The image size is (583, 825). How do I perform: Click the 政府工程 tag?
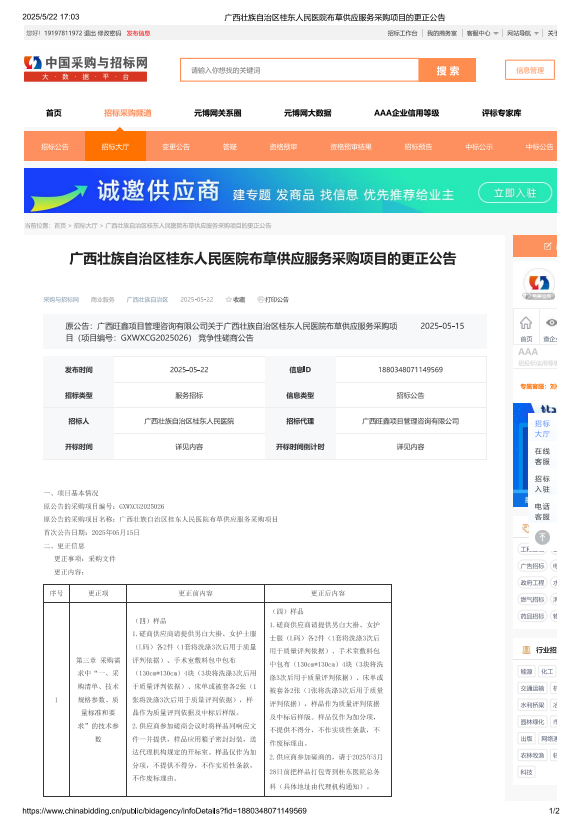point(532,582)
